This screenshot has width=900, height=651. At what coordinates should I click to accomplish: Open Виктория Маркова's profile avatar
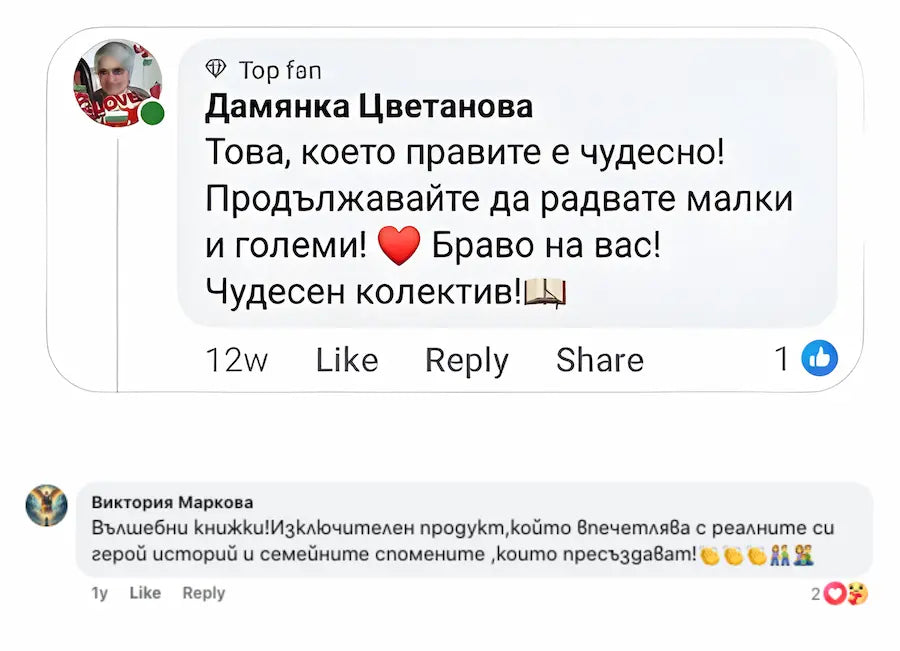[x=47, y=506]
